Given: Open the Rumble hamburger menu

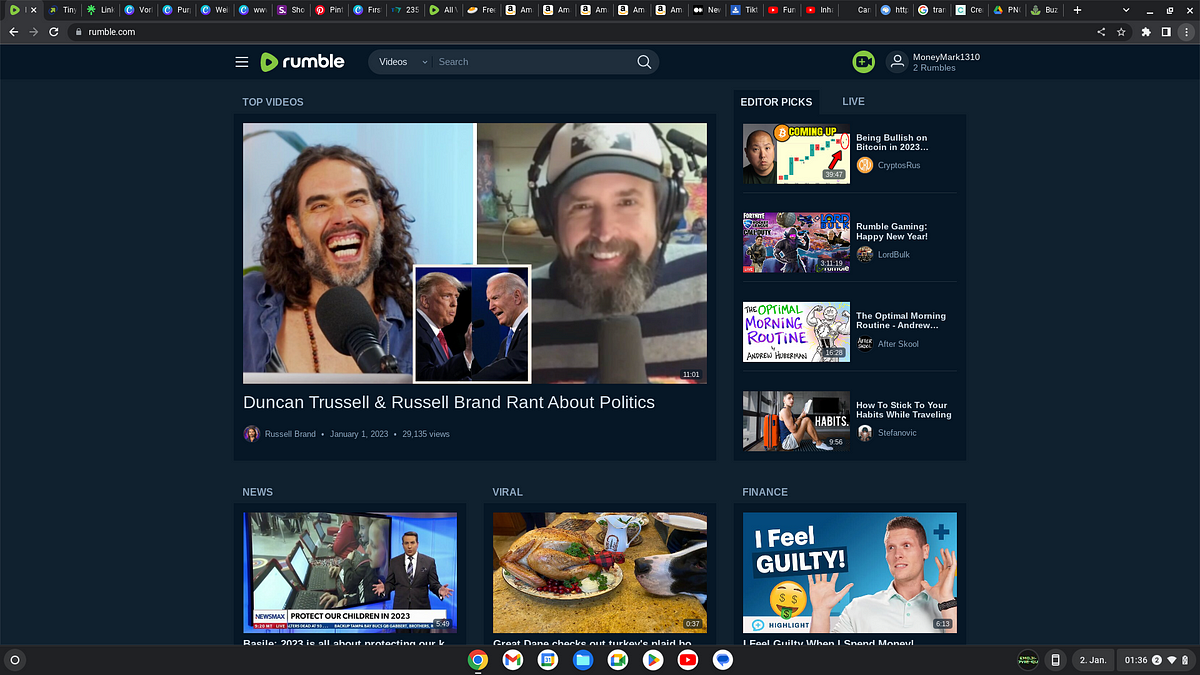Looking at the screenshot, I should tap(242, 62).
